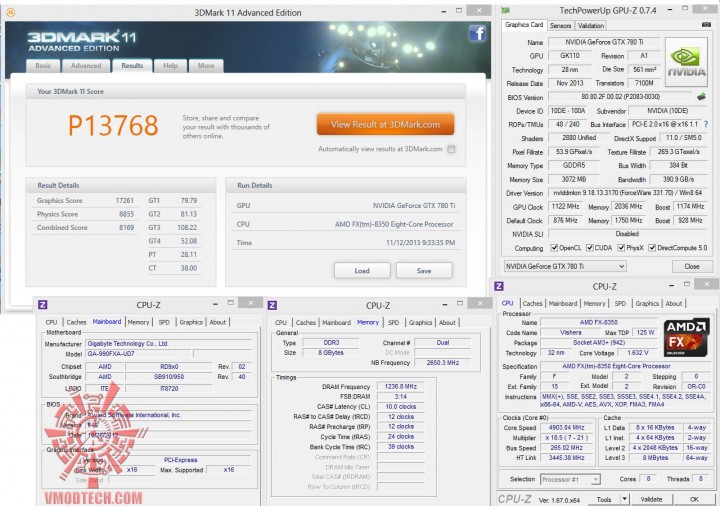Click Multiplier value x 18.5 in CPU-Z
Image resolution: width=720 pixels, height=506 pixels.
click(566, 438)
